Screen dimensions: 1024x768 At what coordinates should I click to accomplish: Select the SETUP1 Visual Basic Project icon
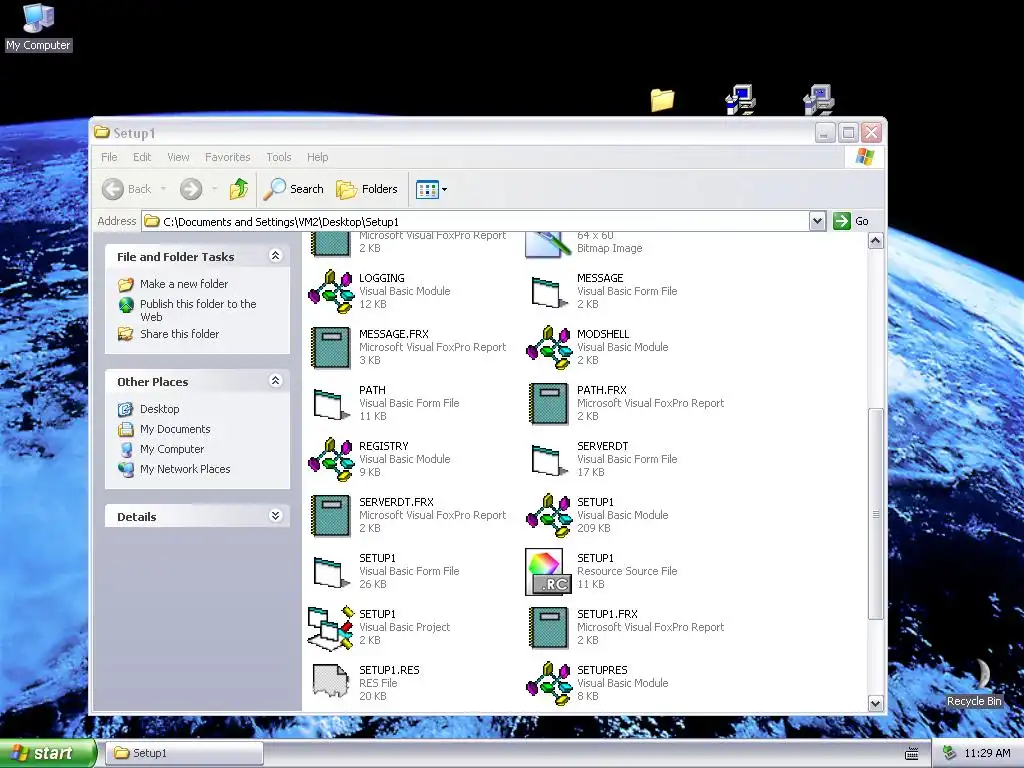[331, 628]
